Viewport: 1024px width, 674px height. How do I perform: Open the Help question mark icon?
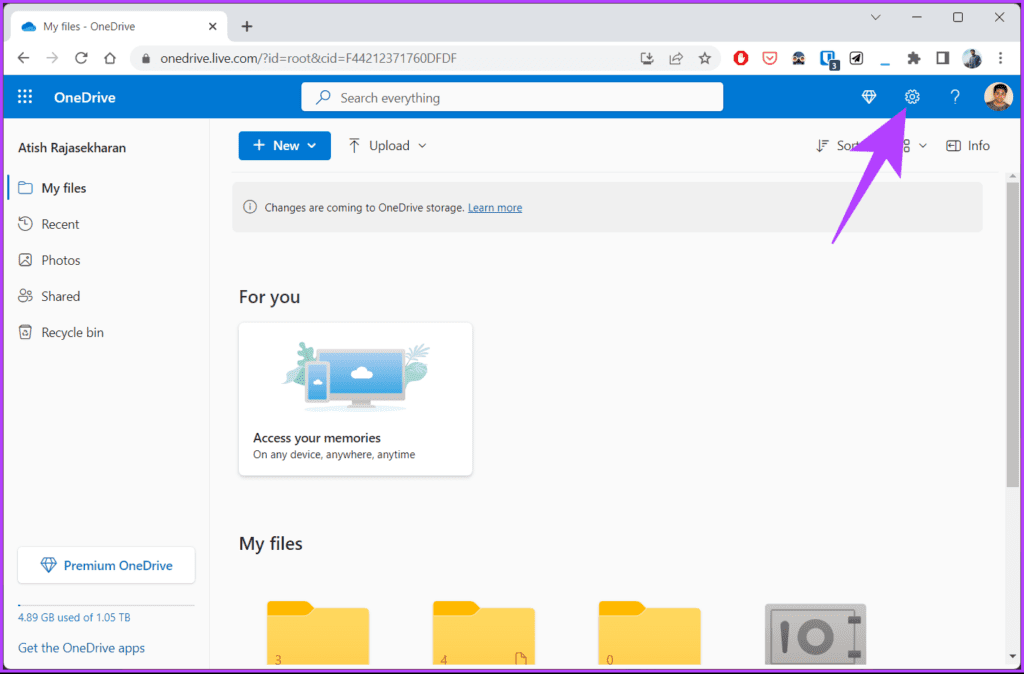pos(955,97)
